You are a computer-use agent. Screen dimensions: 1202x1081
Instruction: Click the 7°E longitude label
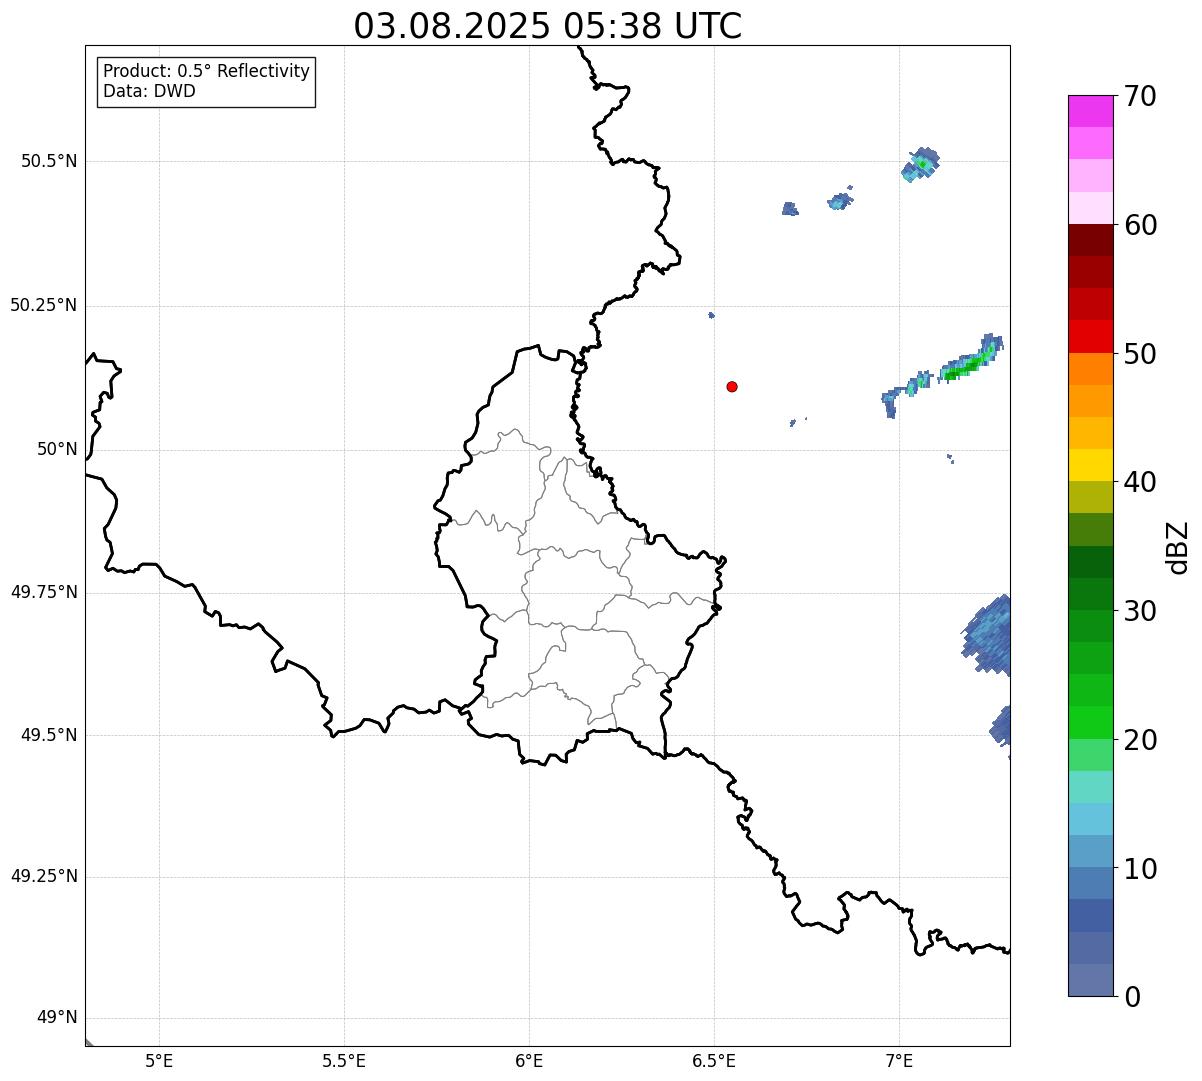[x=899, y=1061]
